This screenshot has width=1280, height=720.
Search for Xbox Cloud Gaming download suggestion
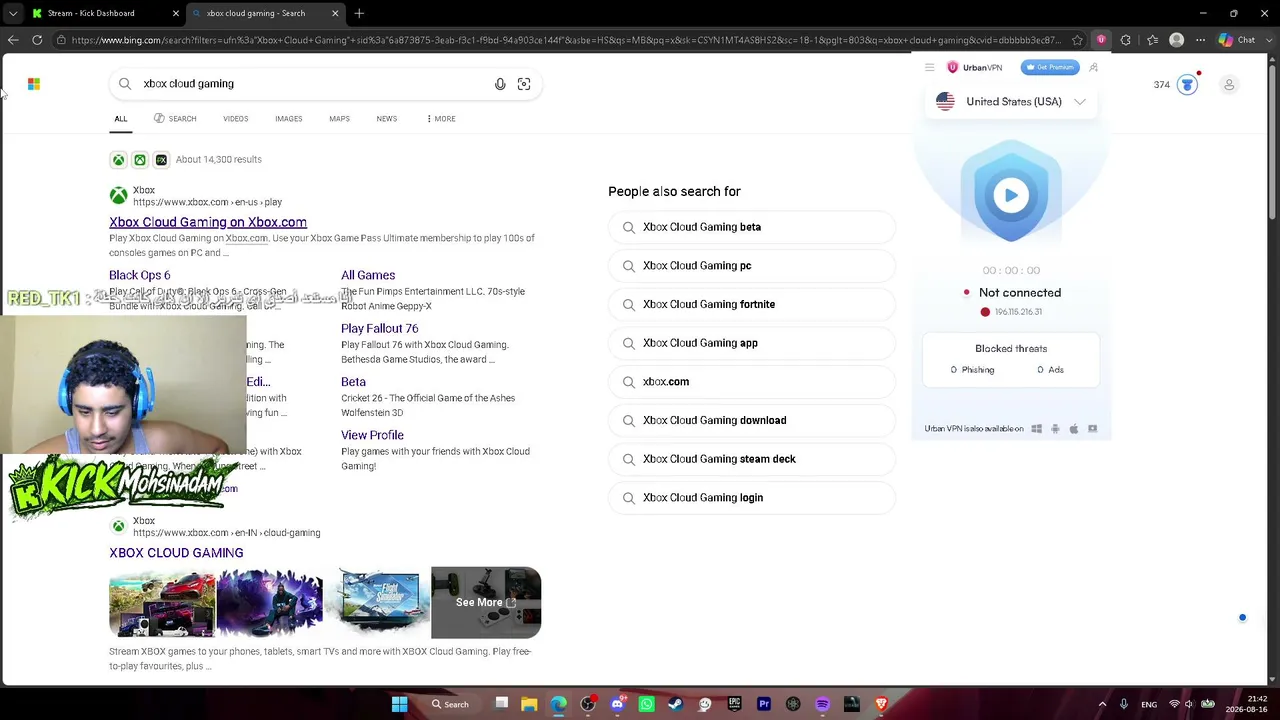click(752, 421)
